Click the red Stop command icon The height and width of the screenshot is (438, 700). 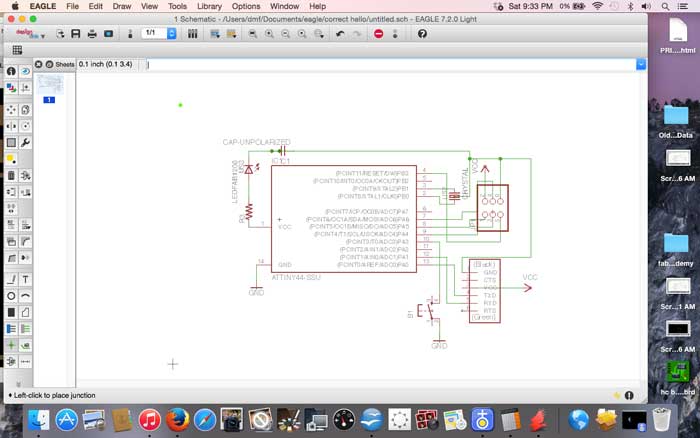click(x=379, y=34)
